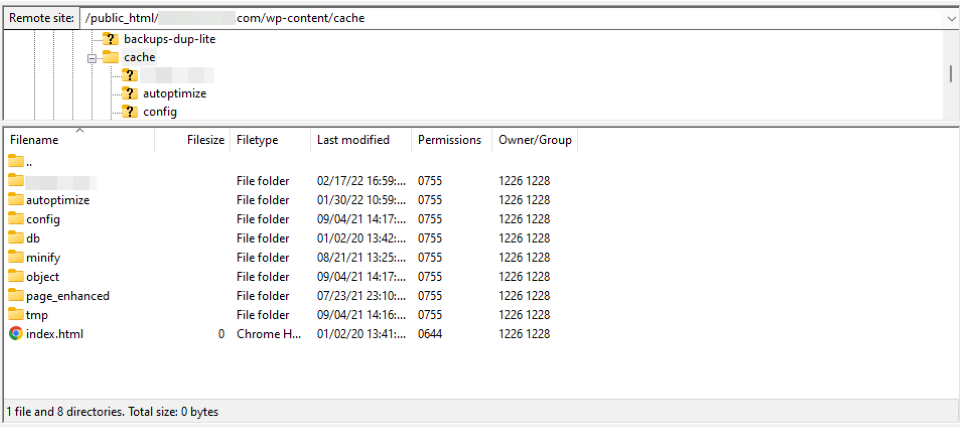
Task: Click the config node in the tree
Action: (160, 111)
